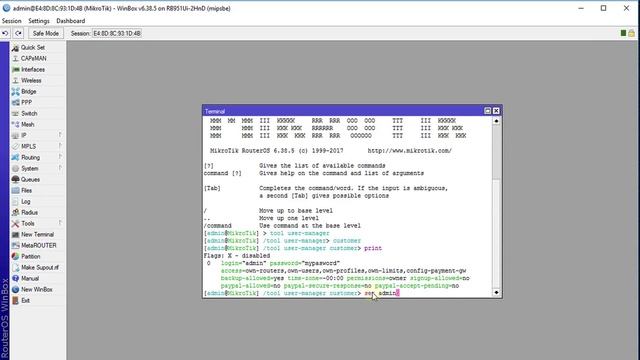Open the System sidebar menu
Viewport: 640px width, 360px height.
pyautogui.click(x=38, y=169)
